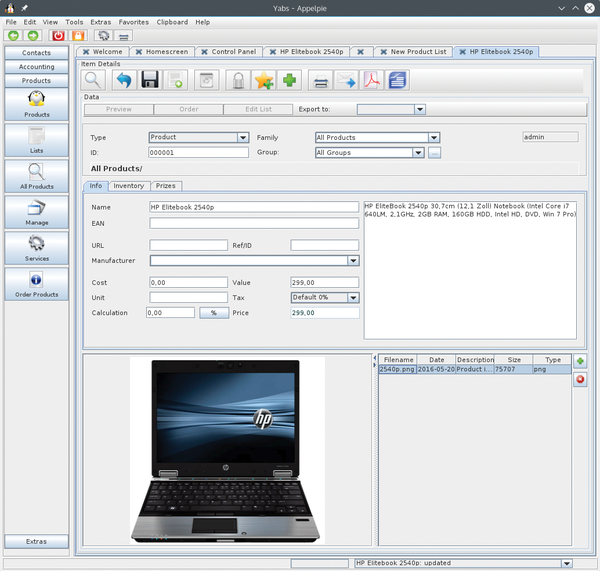
Task: Click the blue document export icon
Action: pyautogui.click(x=397, y=80)
